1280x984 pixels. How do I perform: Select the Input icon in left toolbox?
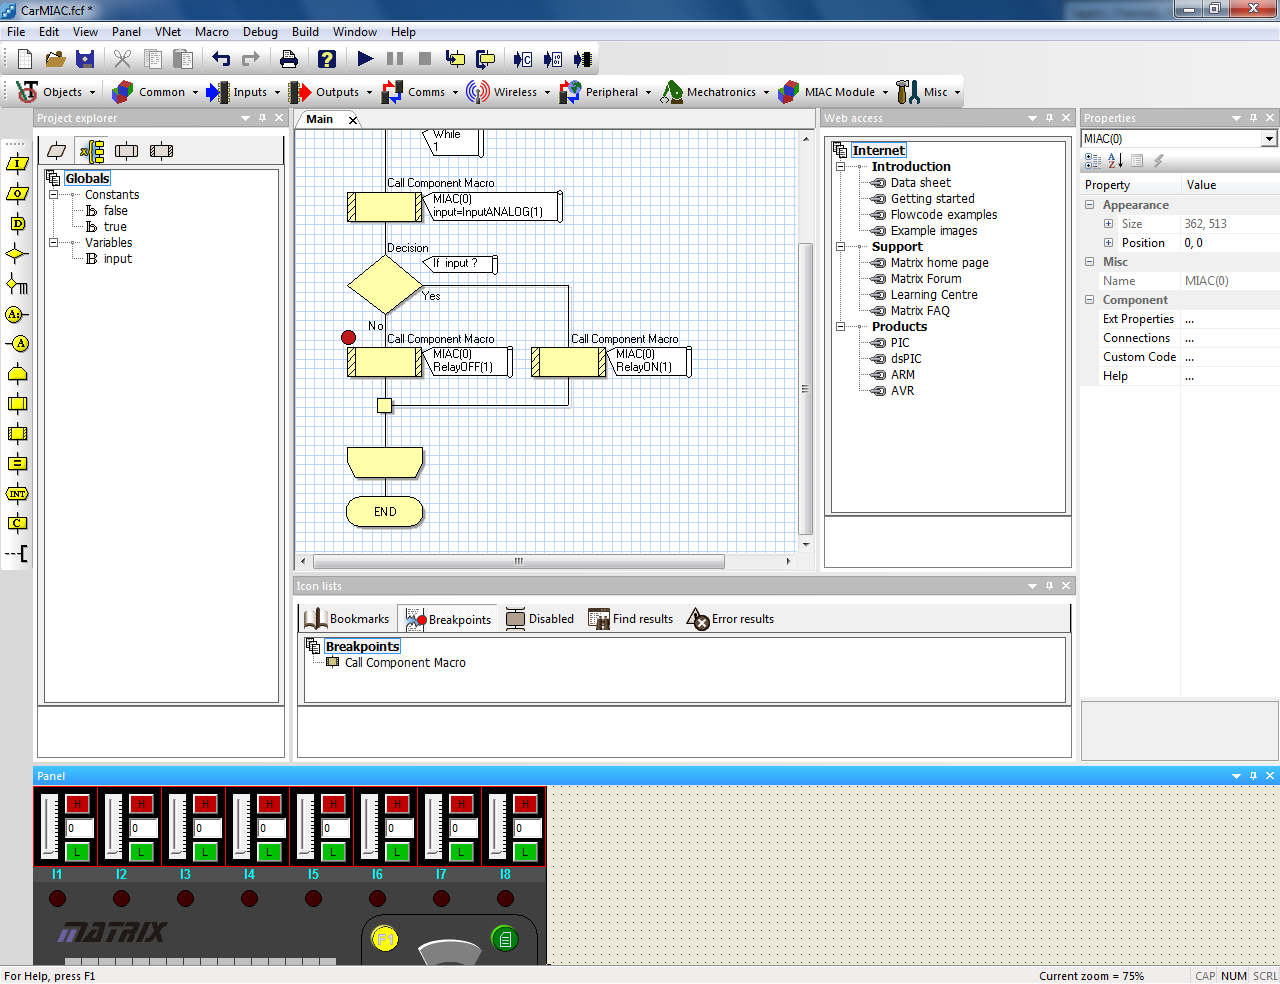click(17, 164)
